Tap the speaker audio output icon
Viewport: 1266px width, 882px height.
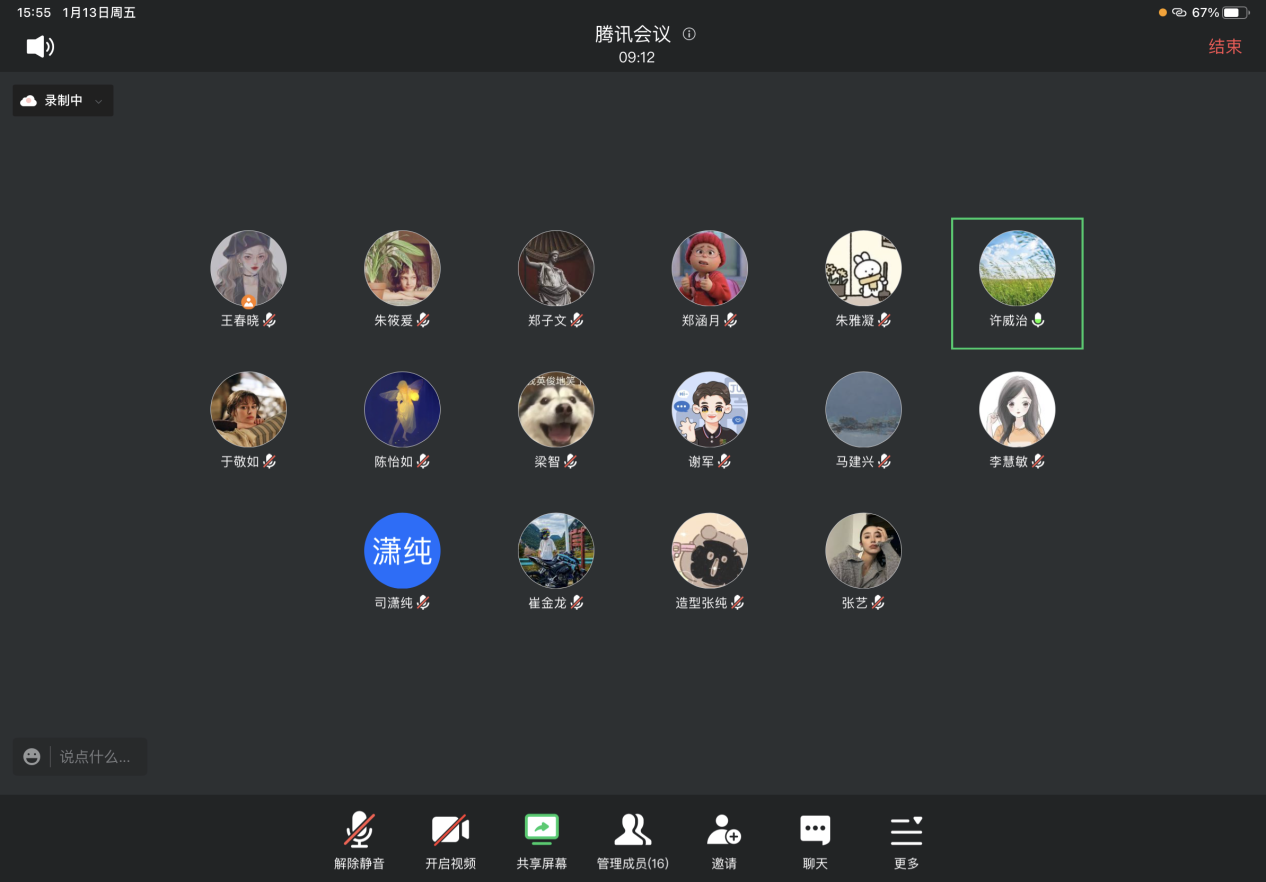click(40, 46)
